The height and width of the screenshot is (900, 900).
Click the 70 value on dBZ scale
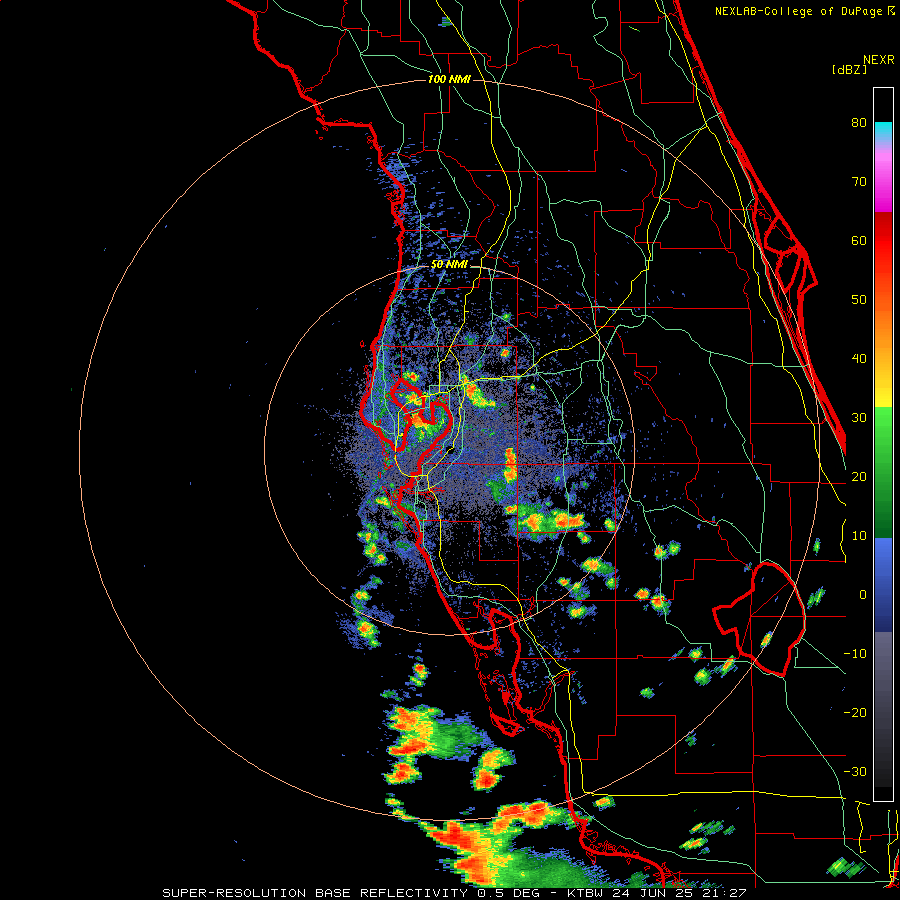click(859, 182)
